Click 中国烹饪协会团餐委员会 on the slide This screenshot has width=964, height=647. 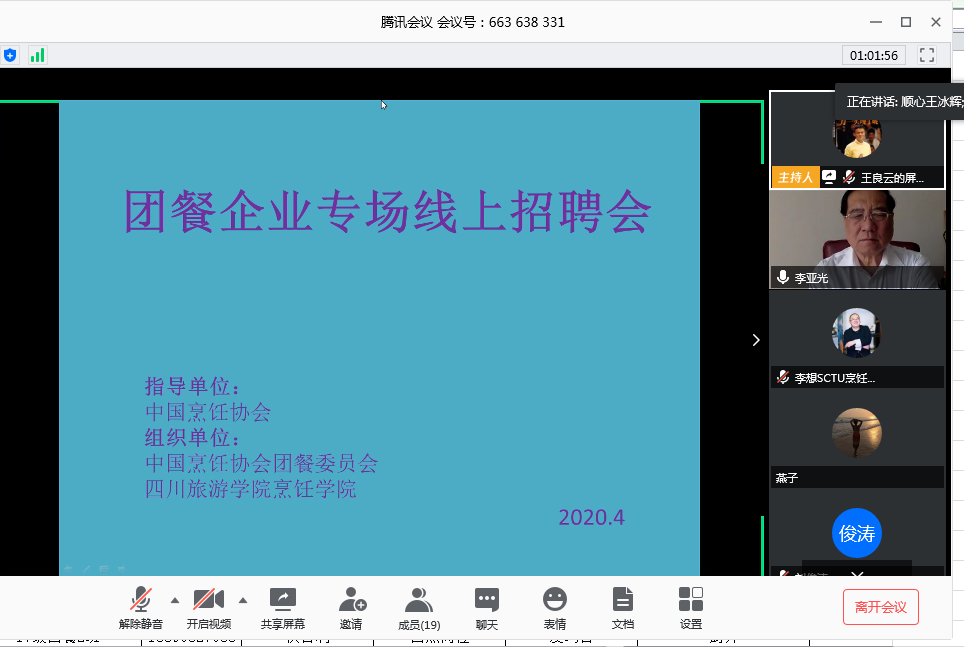click(x=261, y=463)
